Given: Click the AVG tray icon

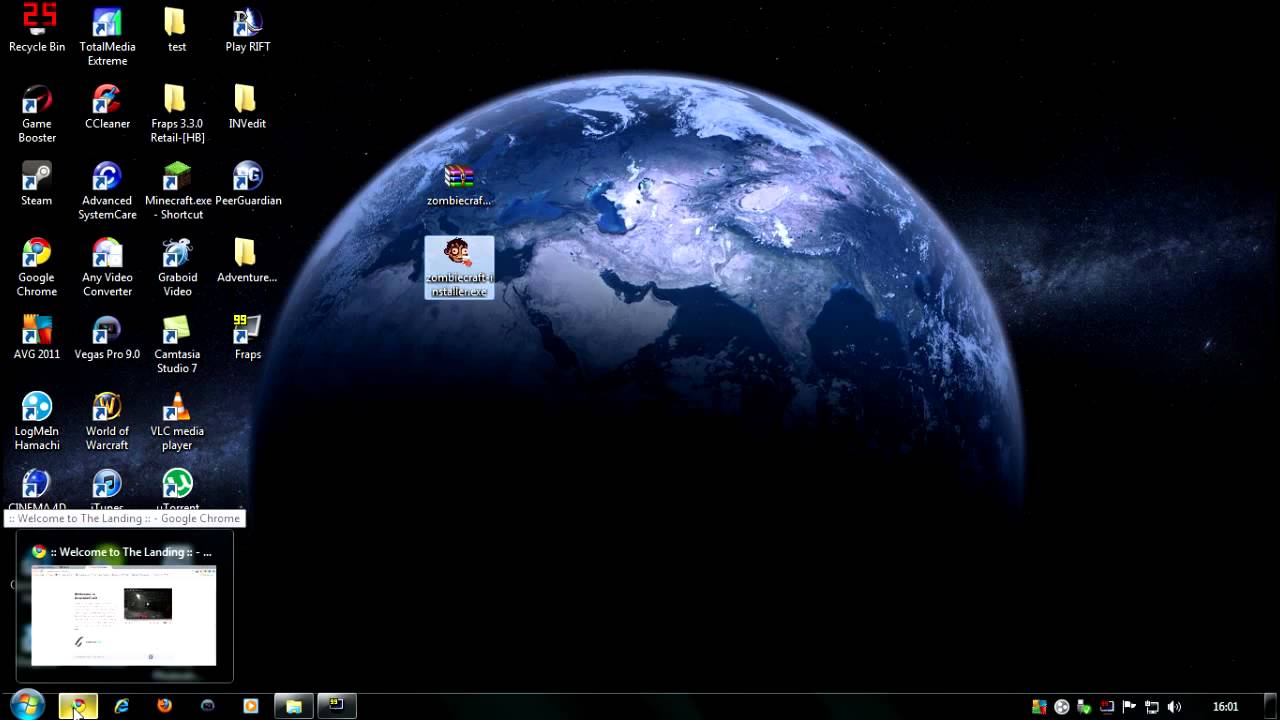Looking at the screenshot, I should tap(1039, 707).
